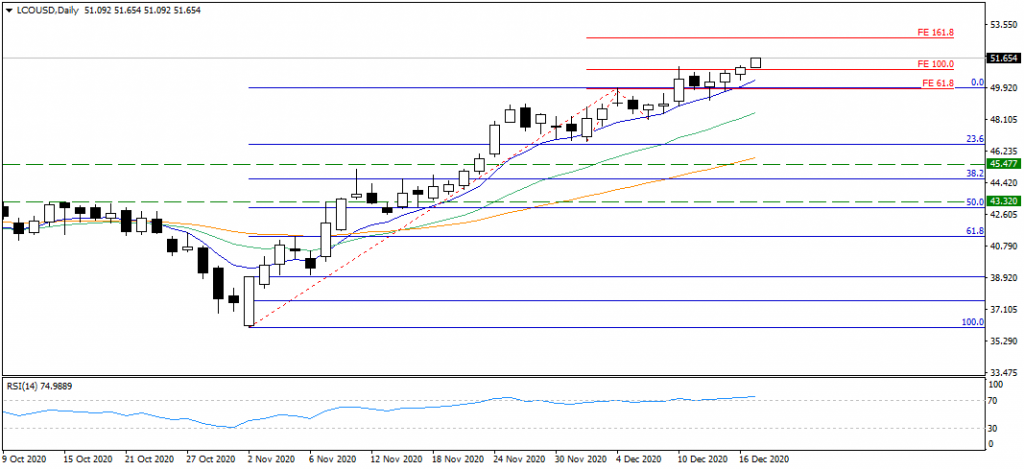Screen dimensions: 1024x470
Task: Click the RSI 30 level marker
Action: click(993, 429)
